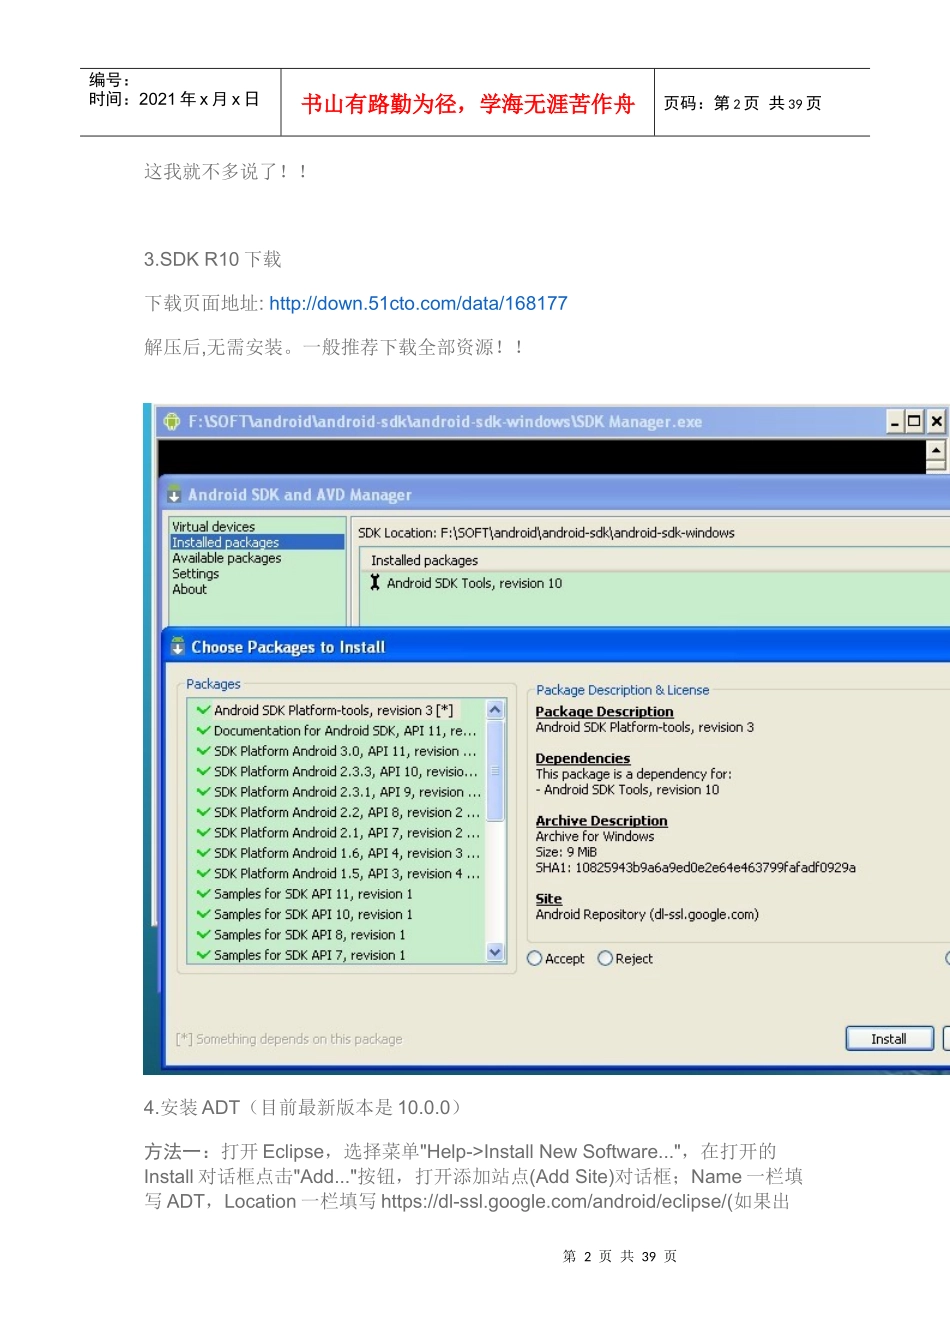Toggle checkmark for SDK Platform Android 2.2, API 8

pyautogui.click(x=203, y=812)
